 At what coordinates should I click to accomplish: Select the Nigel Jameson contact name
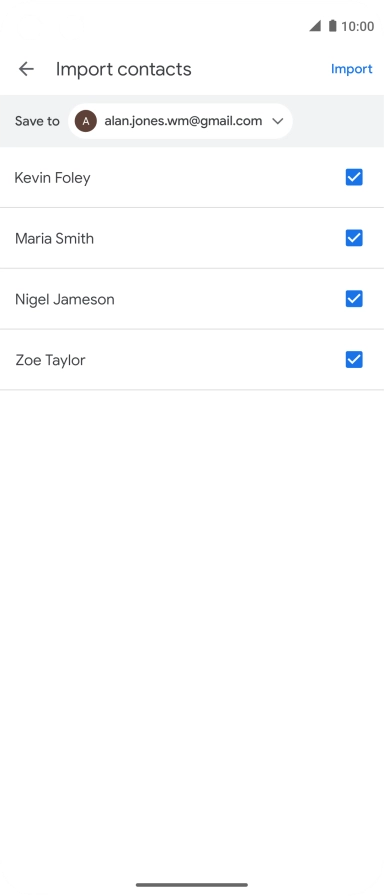tap(65, 299)
